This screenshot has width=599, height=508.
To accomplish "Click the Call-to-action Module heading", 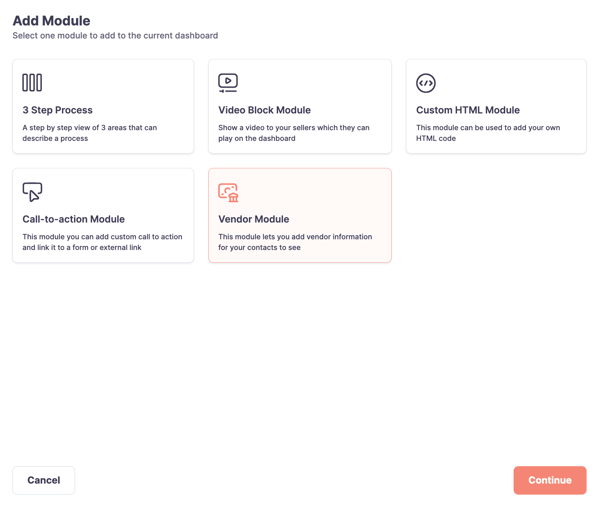I will [73, 219].
